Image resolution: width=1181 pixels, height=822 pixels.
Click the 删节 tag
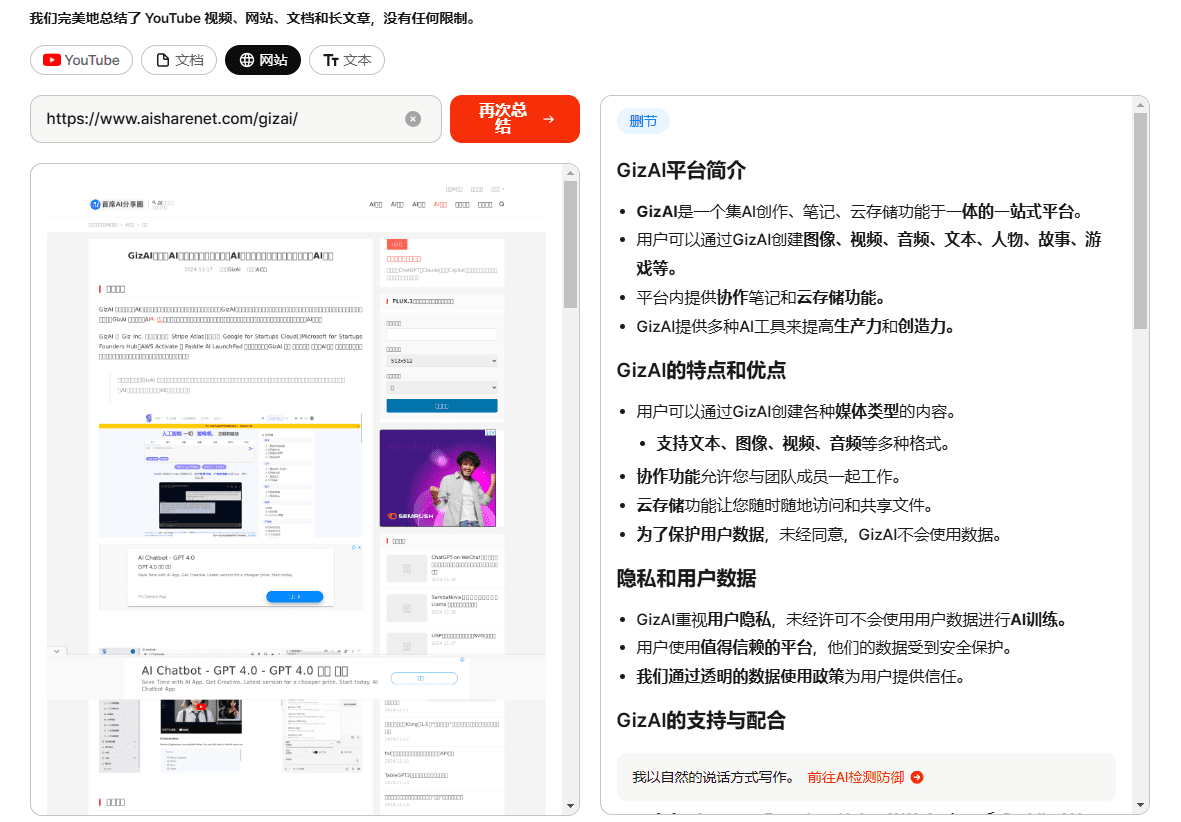coord(643,121)
